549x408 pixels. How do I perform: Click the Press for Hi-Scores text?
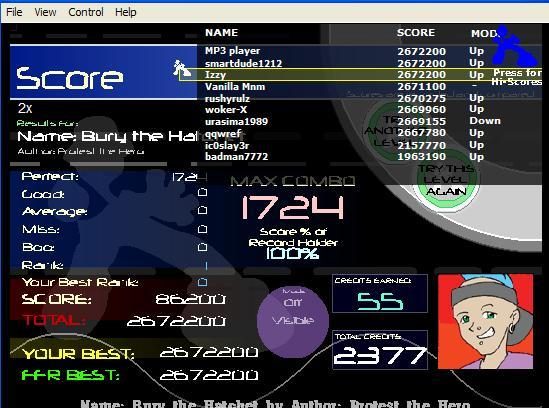[516, 77]
